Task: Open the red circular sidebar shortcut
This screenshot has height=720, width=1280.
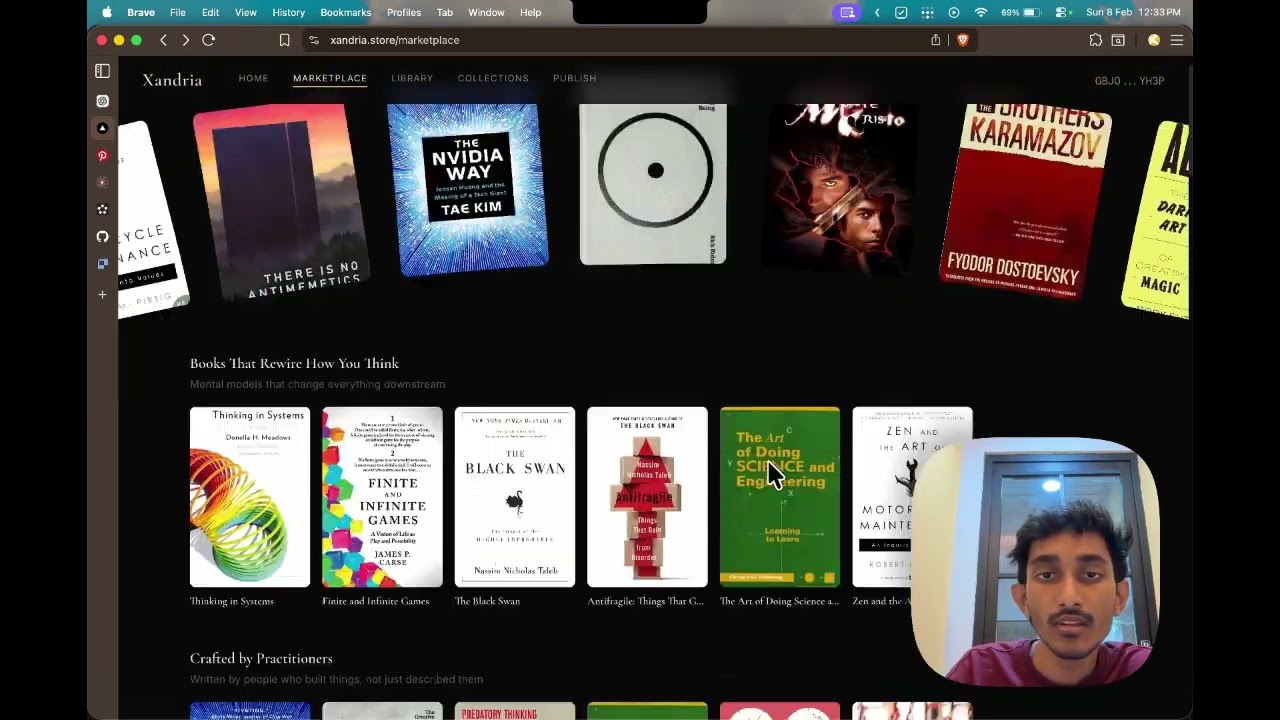Action: pos(102,183)
